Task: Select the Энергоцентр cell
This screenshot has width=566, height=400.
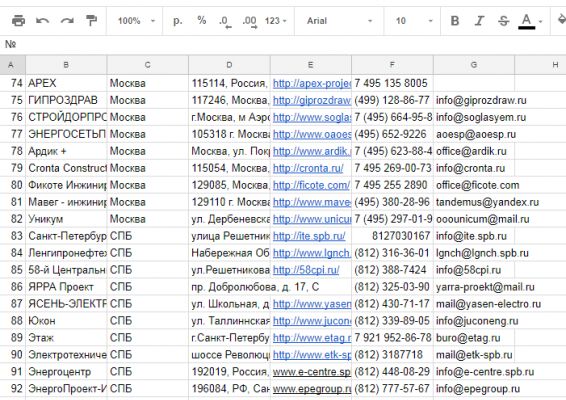Action: [66, 372]
